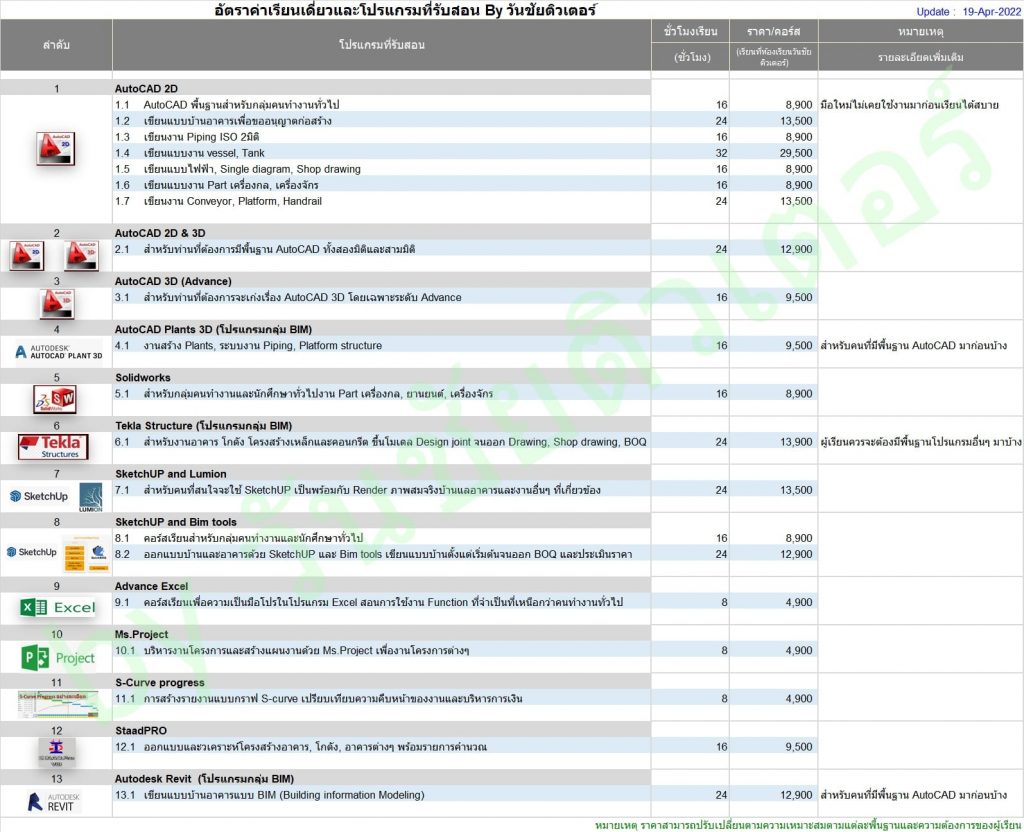1024x832 pixels.
Task: Click the Excel logo
Action: tap(57, 608)
